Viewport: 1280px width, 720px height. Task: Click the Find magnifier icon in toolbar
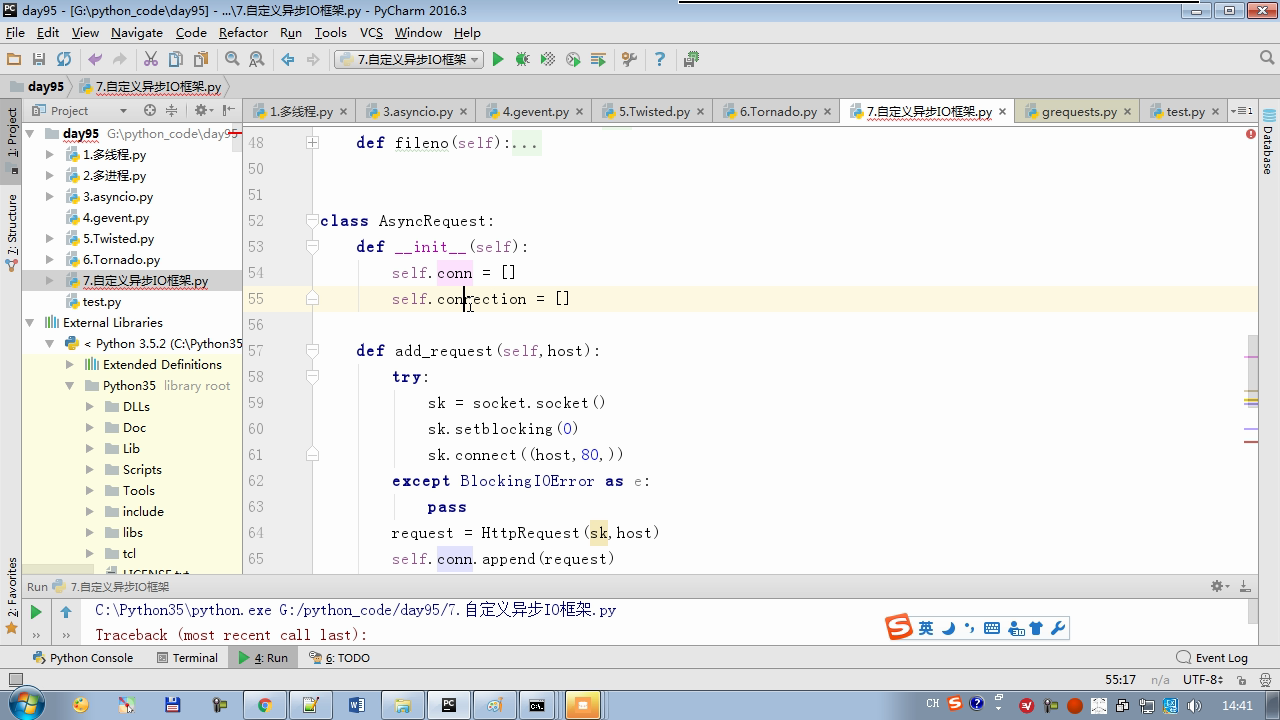point(232,60)
